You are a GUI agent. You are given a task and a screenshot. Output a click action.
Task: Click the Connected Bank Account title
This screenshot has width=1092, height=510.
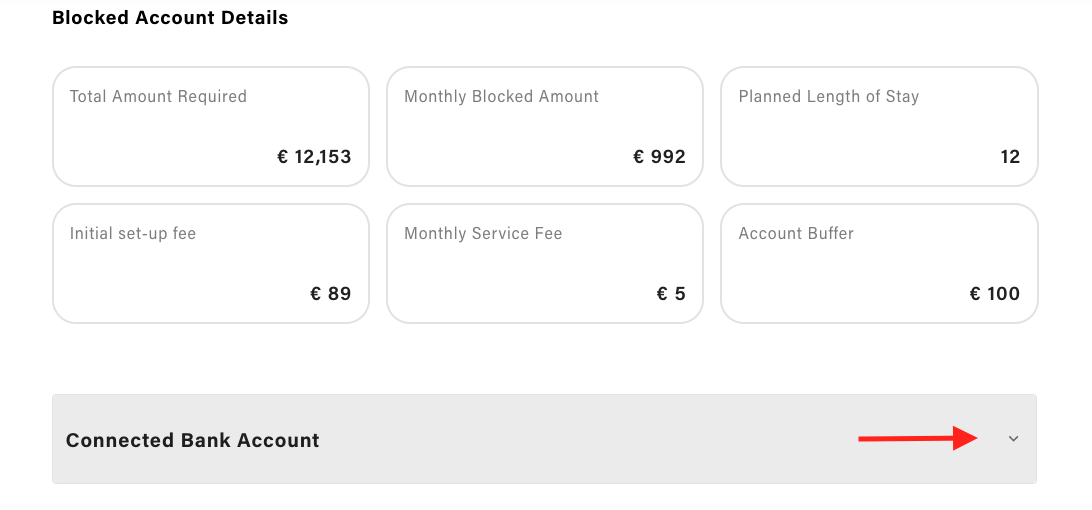(192, 440)
